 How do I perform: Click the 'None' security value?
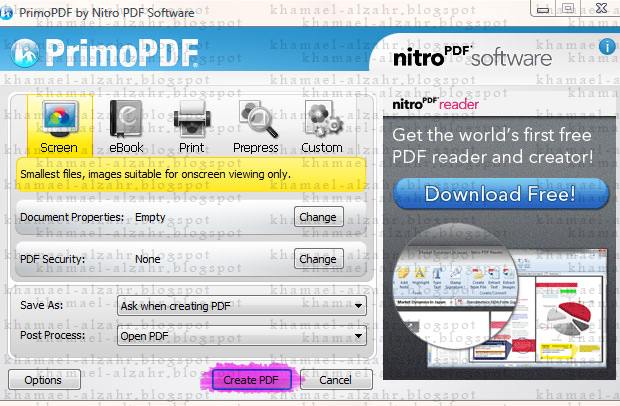coord(148,259)
